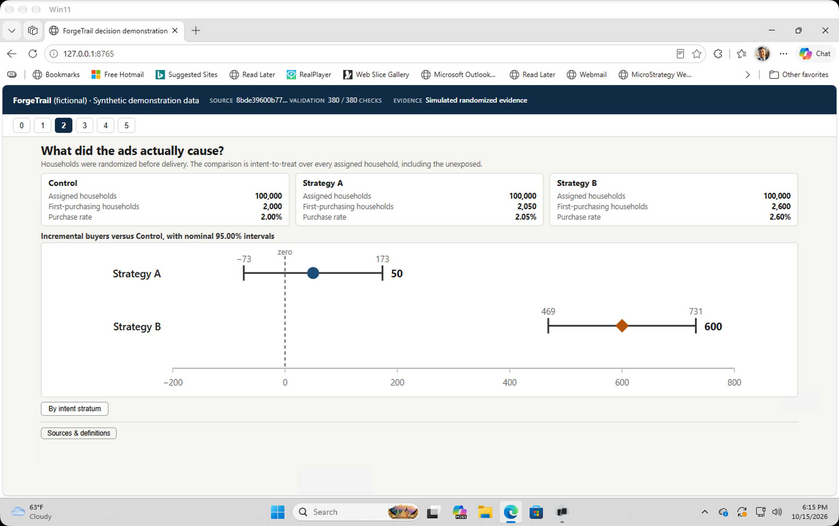Image resolution: width=839 pixels, height=526 pixels.
Task: Close the ForgeTrail decision demonstration tab
Action: [174, 31]
